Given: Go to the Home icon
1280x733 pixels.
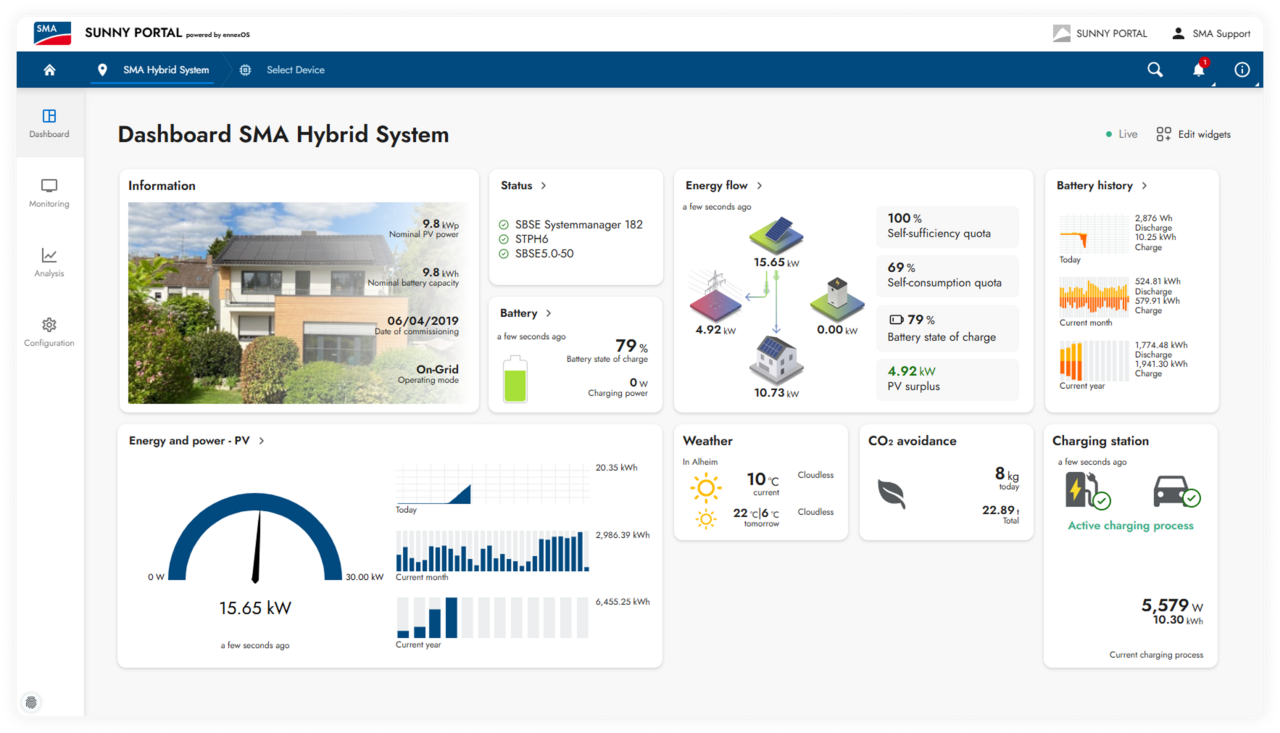Looking at the screenshot, I should [49, 70].
